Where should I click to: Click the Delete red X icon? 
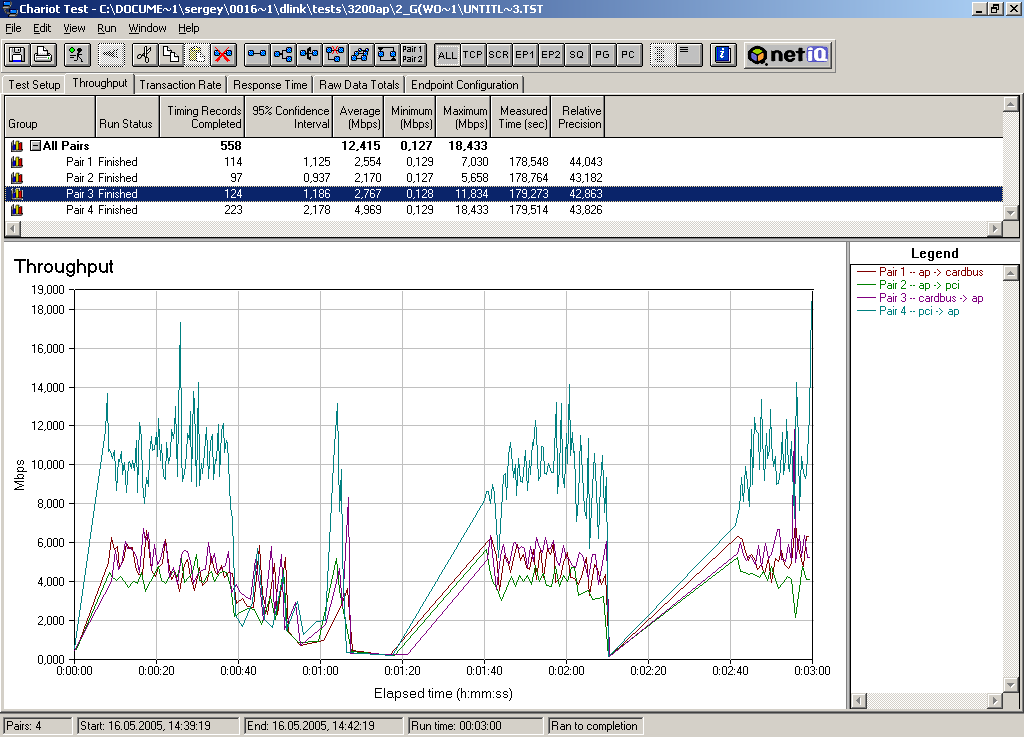pos(222,54)
